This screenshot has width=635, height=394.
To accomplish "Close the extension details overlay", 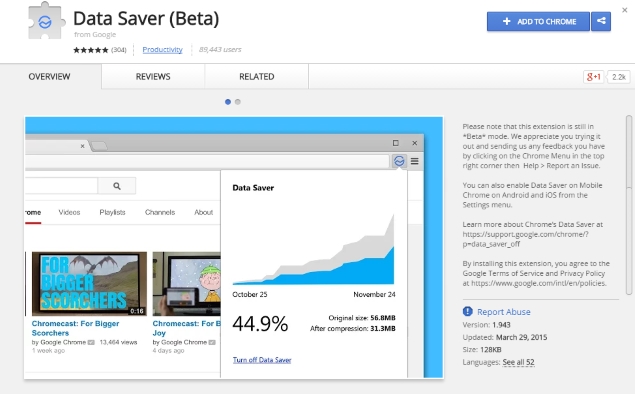I will (624, 10).
